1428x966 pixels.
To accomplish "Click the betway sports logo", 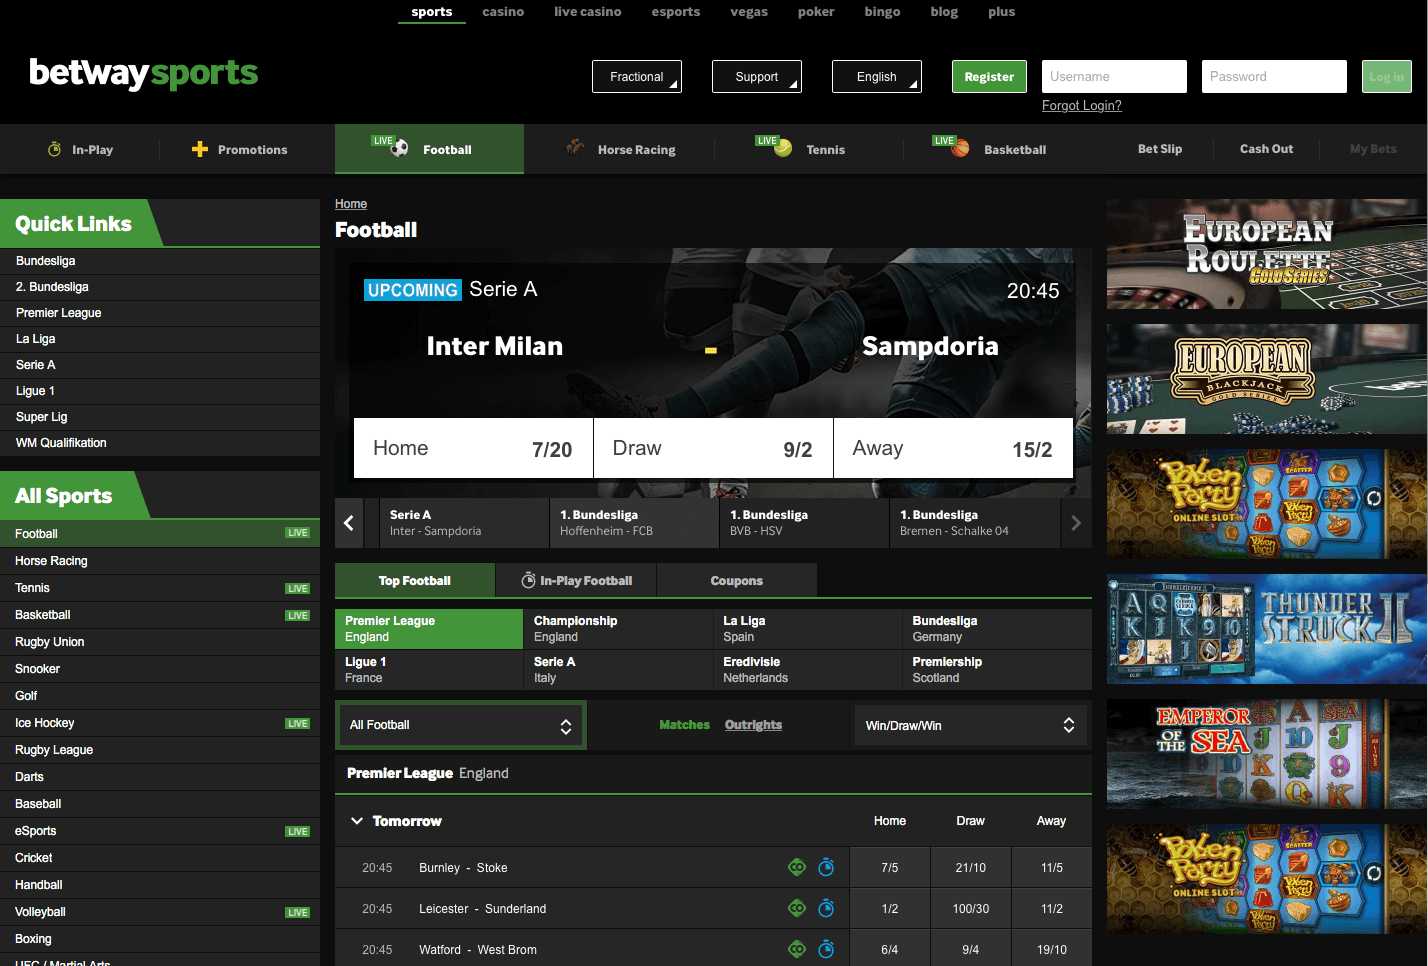I will [x=144, y=73].
